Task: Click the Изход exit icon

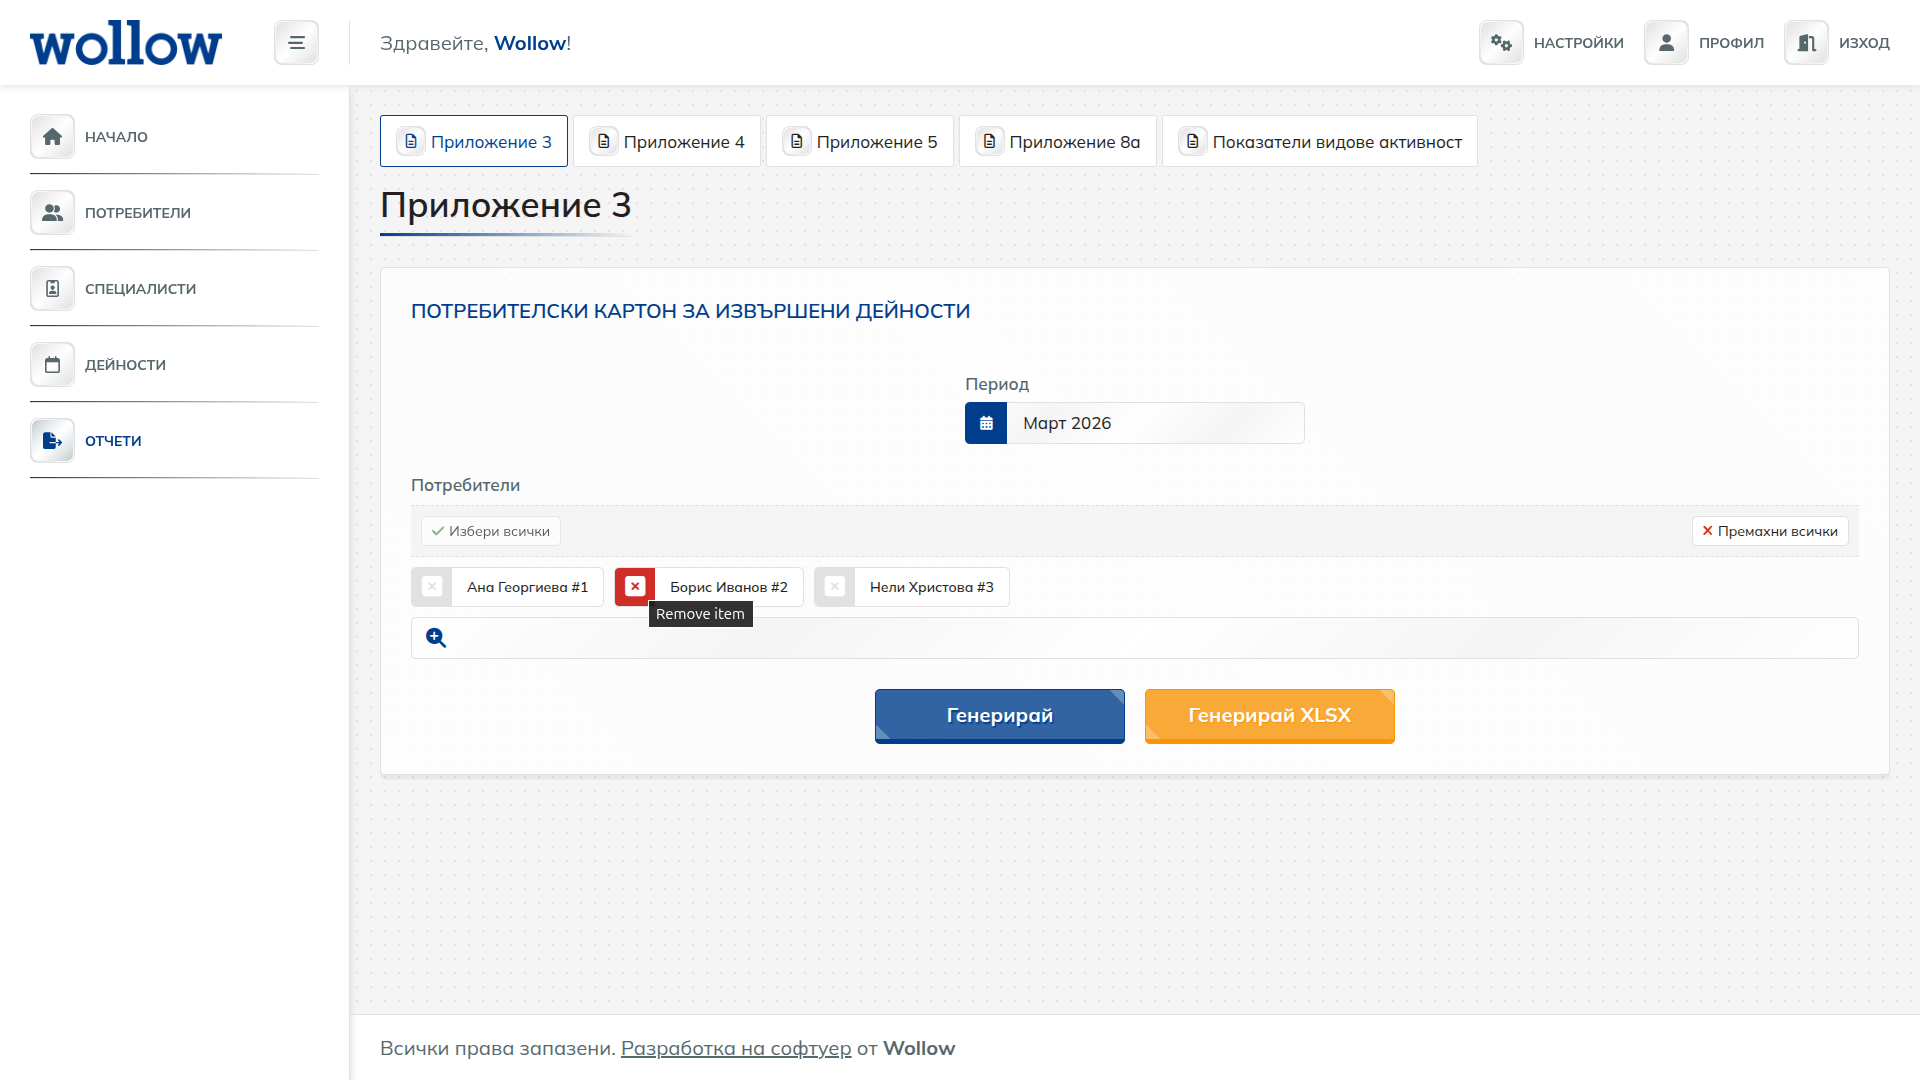Action: [1806, 42]
